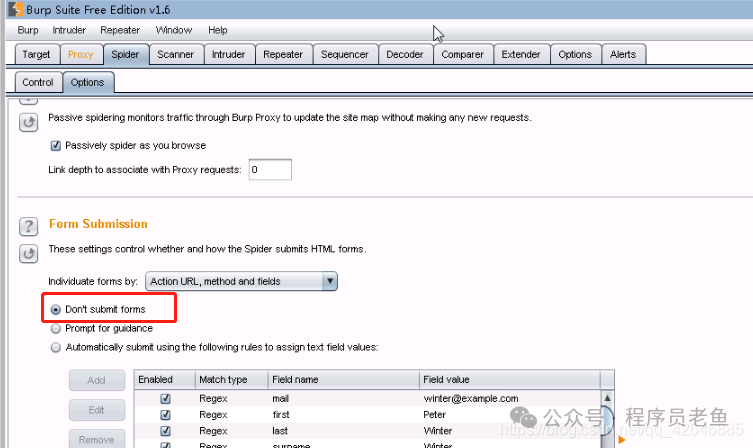Click the Link depth input field
The height and width of the screenshot is (448, 753).
click(x=270, y=170)
